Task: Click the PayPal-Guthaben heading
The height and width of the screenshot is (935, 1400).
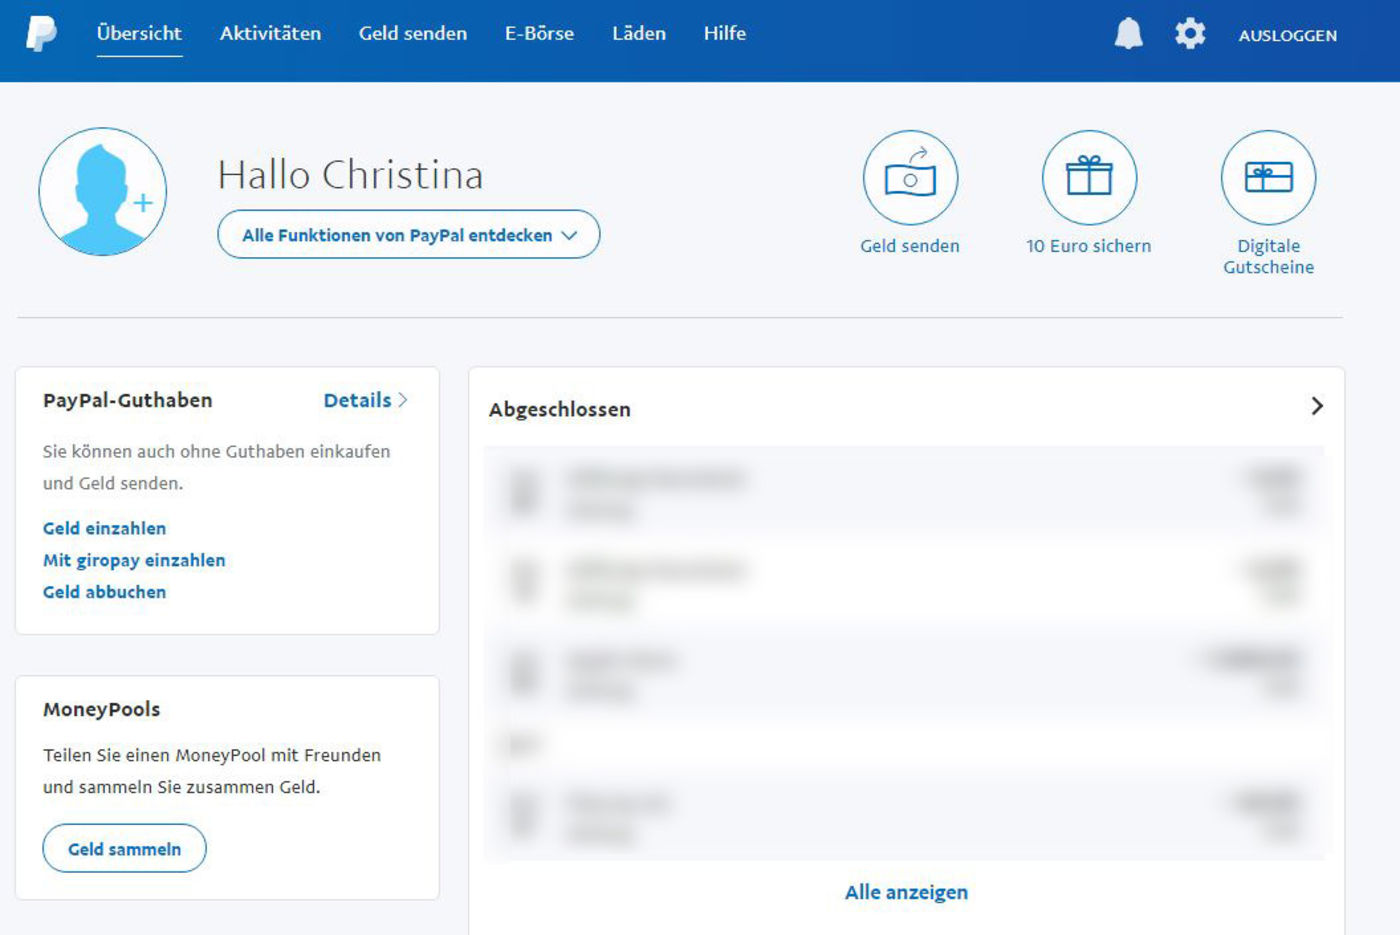Action: tap(128, 400)
